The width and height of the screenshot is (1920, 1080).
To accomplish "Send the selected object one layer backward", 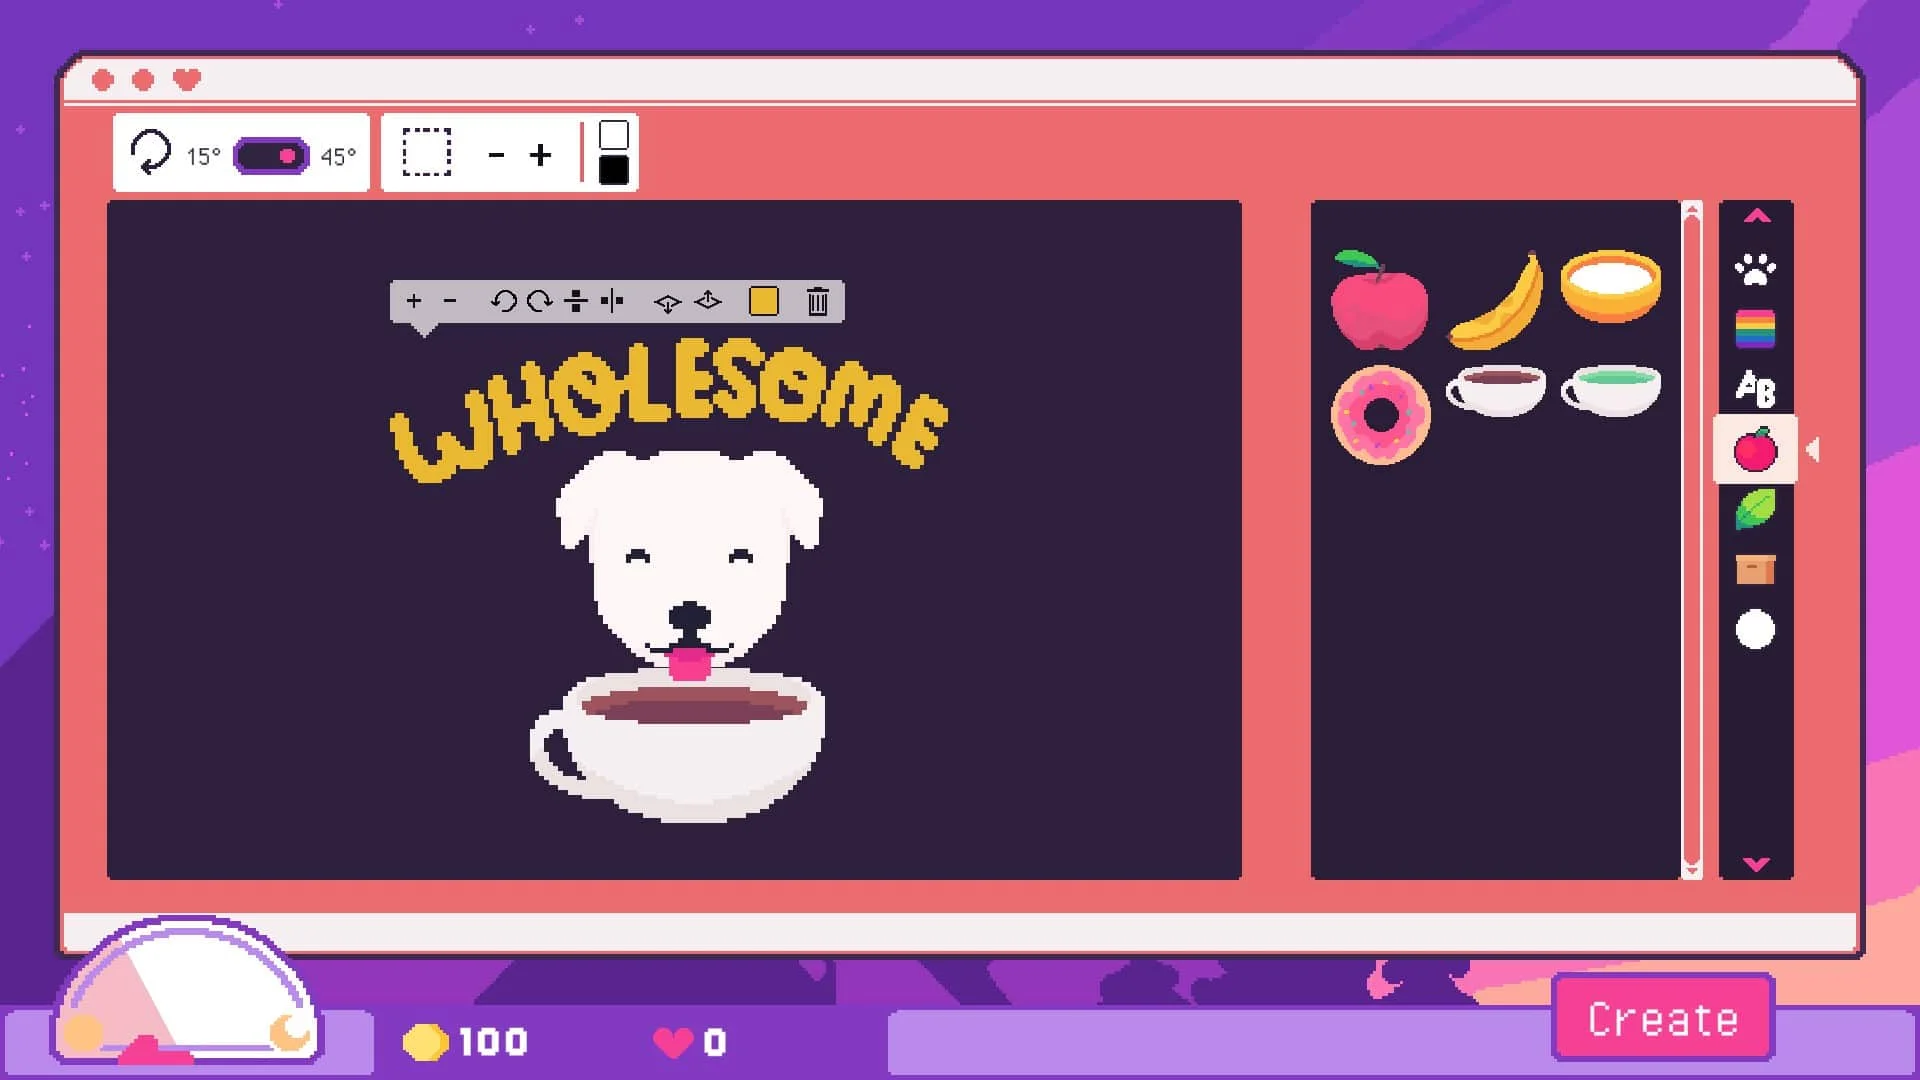I will [x=667, y=302].
